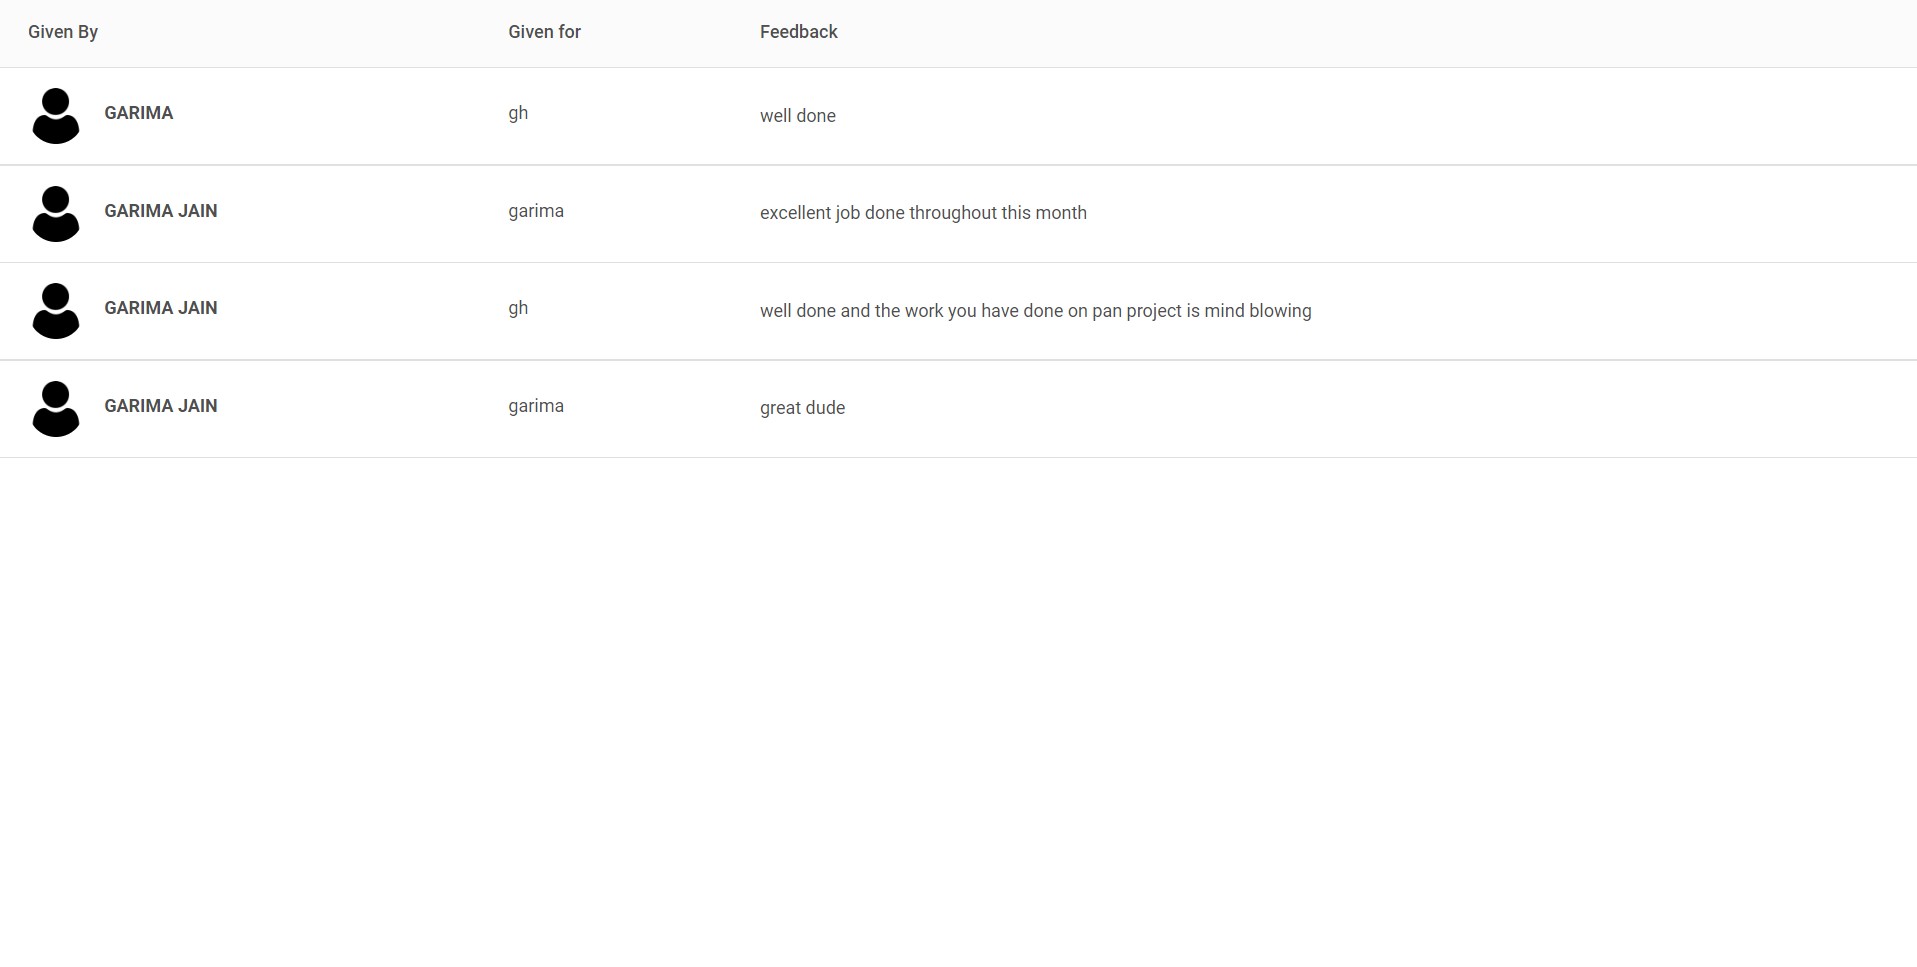1917x967 pixels.
Task: Click the 'gh' entry in the first row
Action: [x=518, y=112]
